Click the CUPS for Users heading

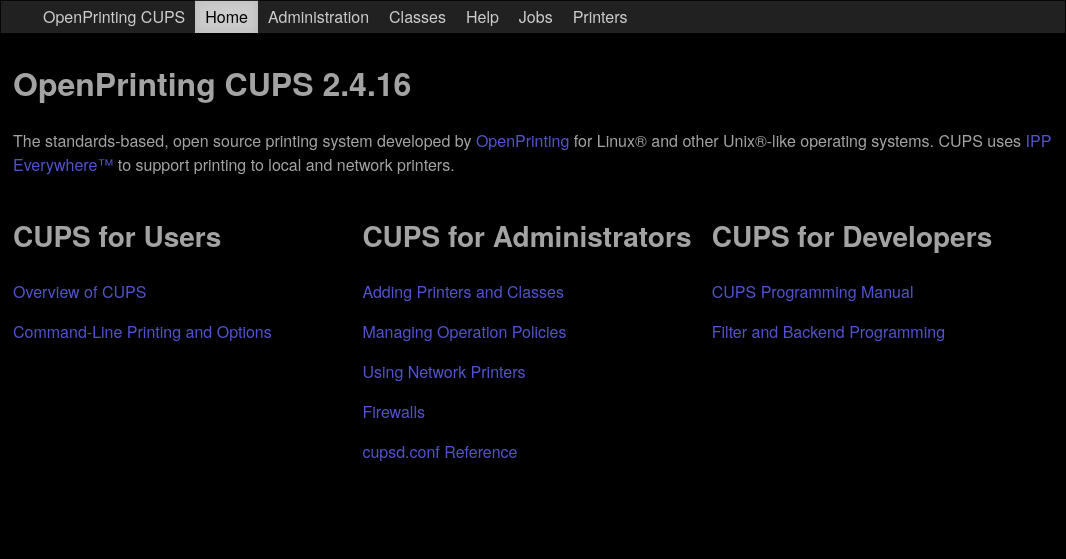(x=117, y=237)
